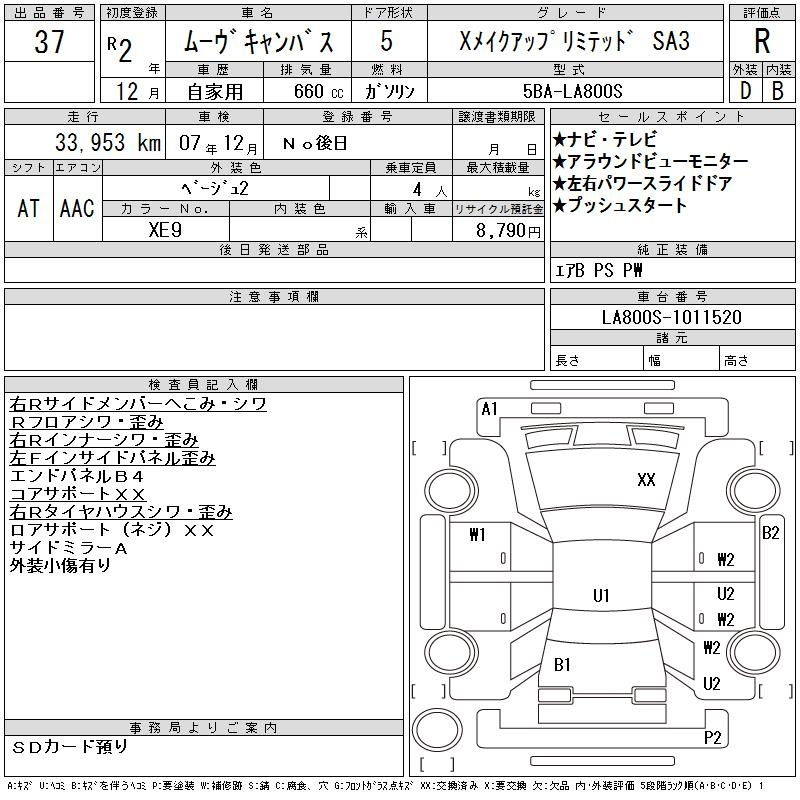The width and height of the screenshot is (800, 800).
Task: Click inspector note サイドミラーA
Action: point(68,548)
